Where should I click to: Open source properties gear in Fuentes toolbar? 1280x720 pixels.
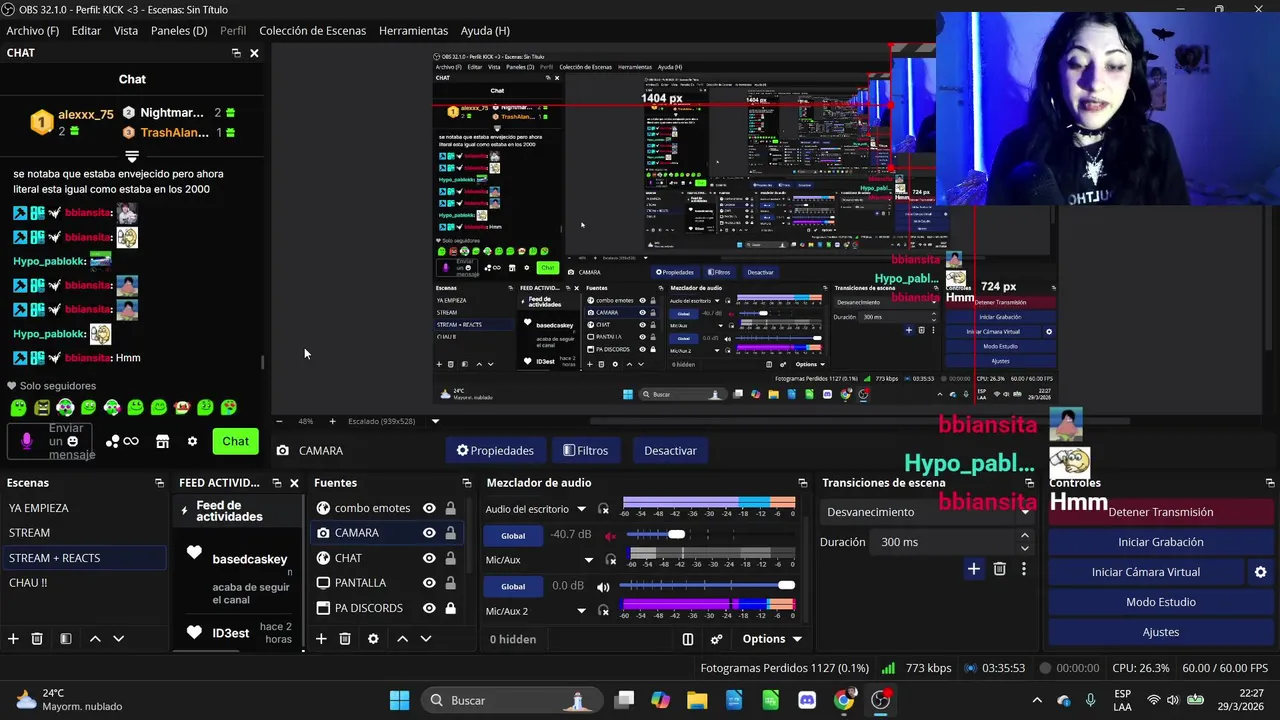[373, 639]
